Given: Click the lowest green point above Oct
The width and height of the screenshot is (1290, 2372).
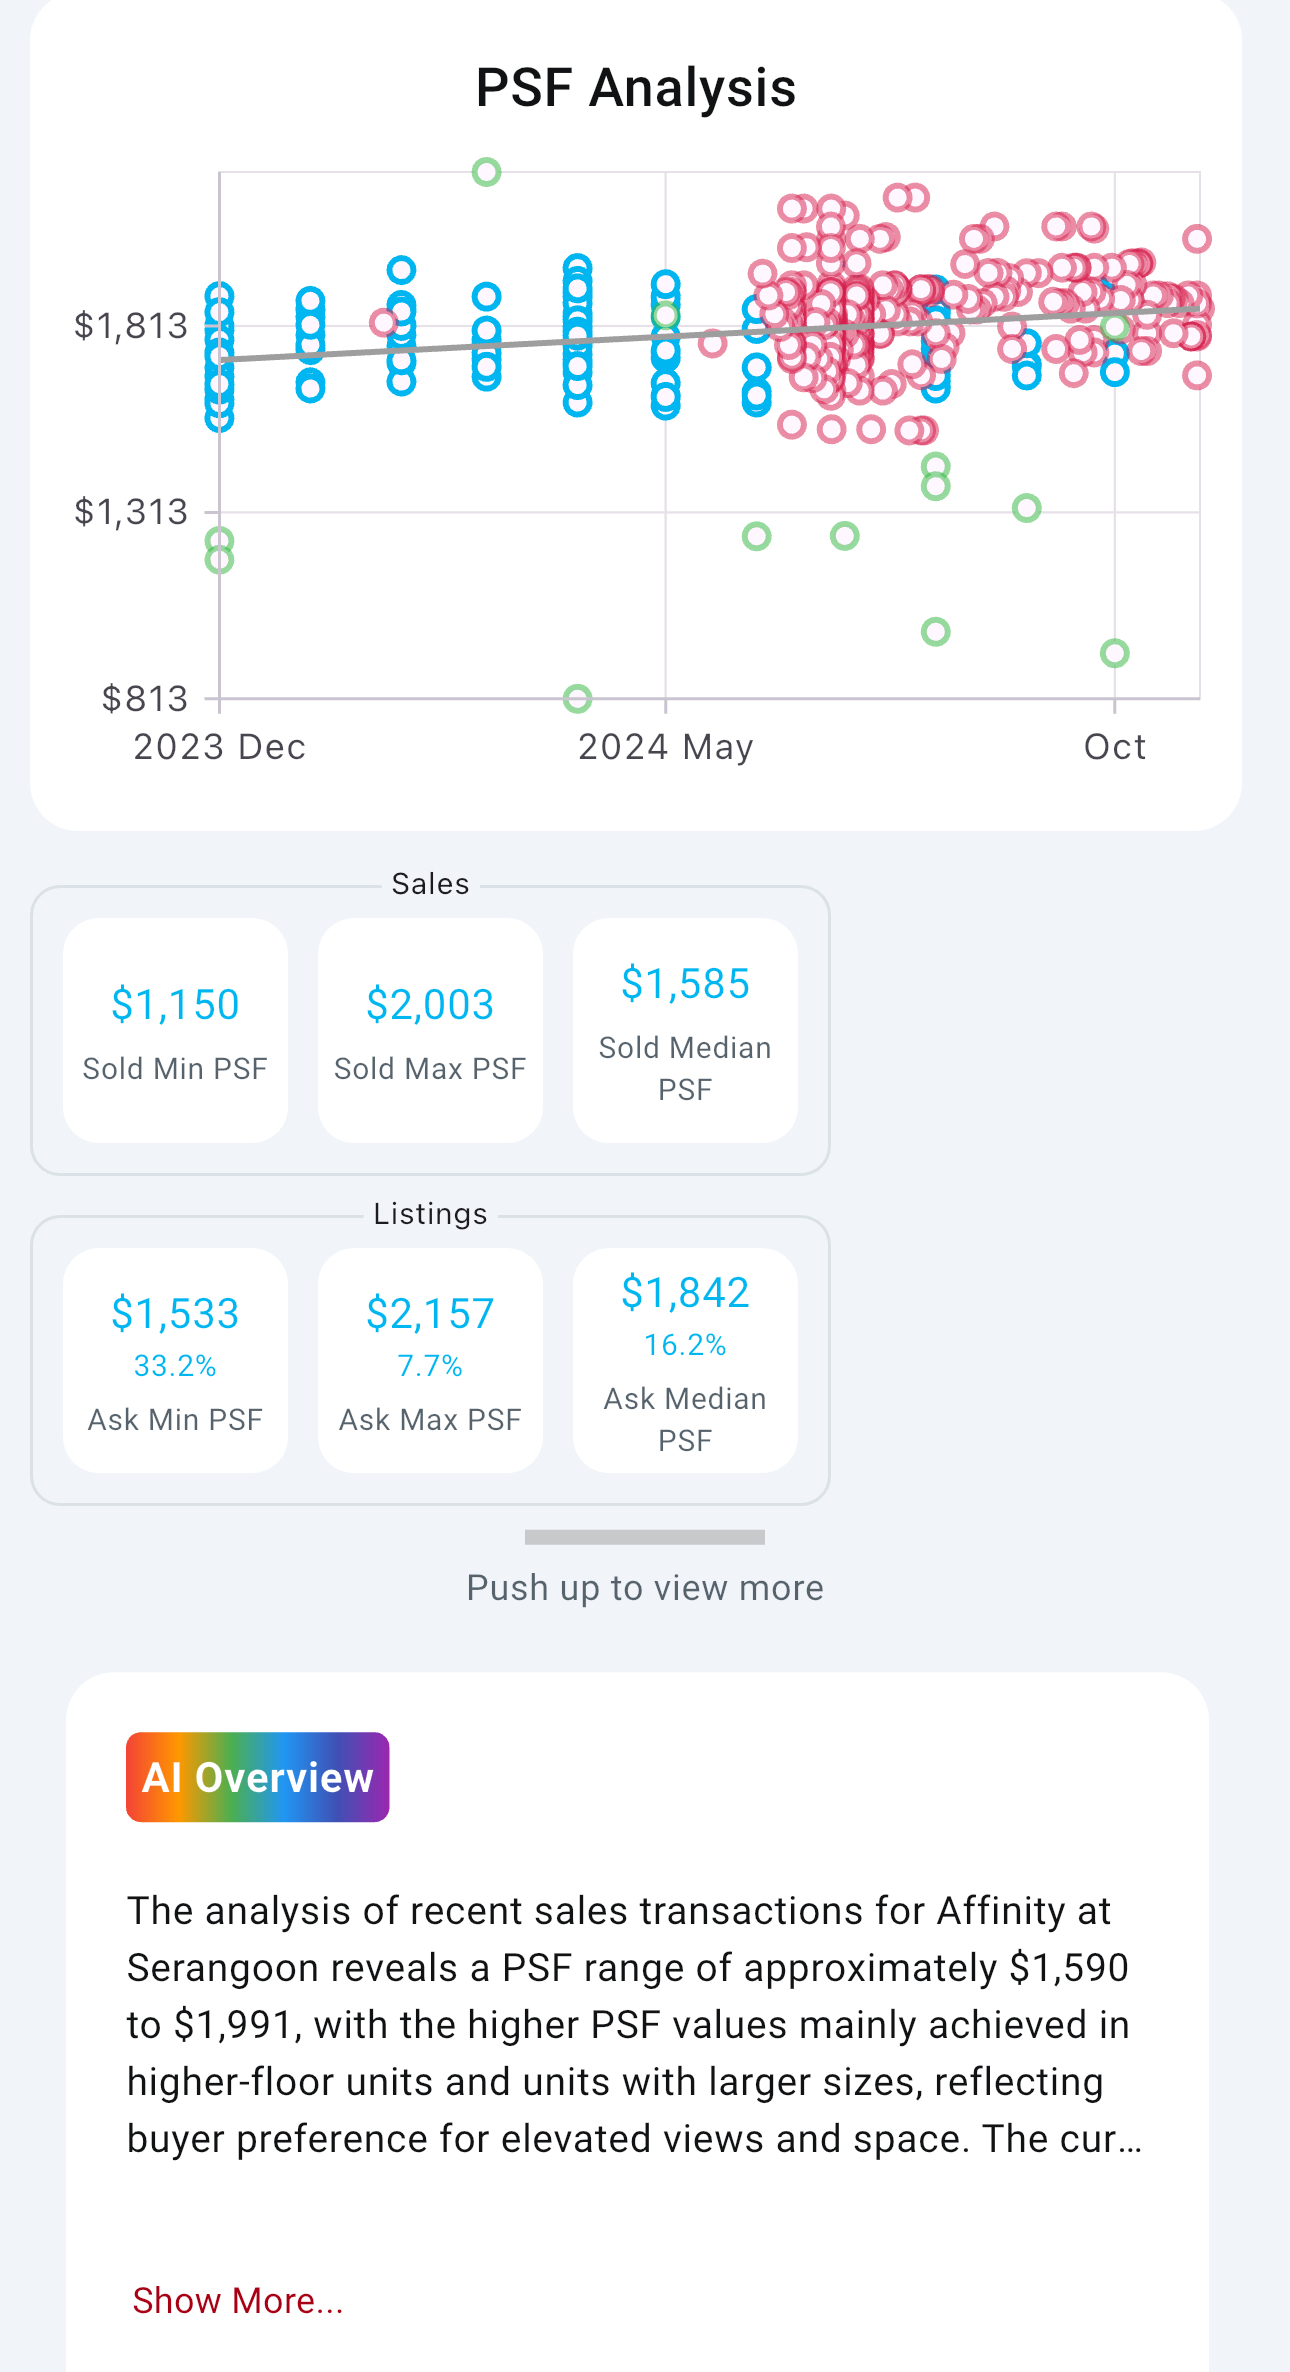Looking at the screenshot, I should (x=1114, y=654).
